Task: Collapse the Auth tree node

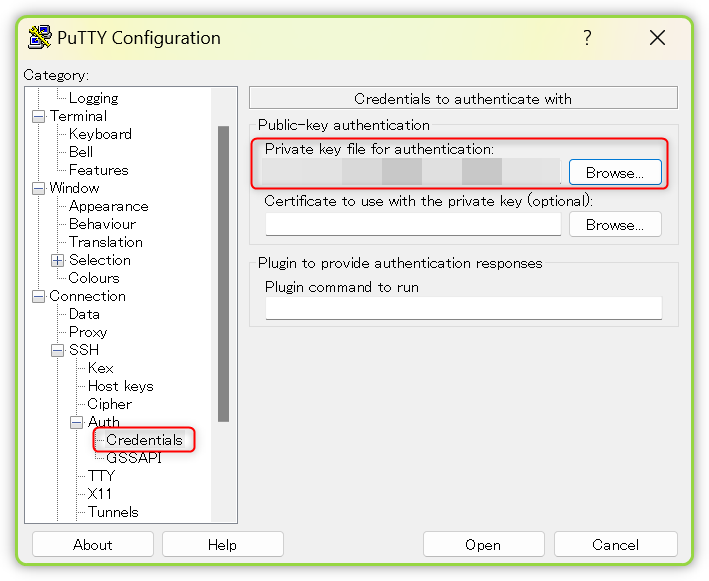Action: pyautogui.click(x=77, y=422)
